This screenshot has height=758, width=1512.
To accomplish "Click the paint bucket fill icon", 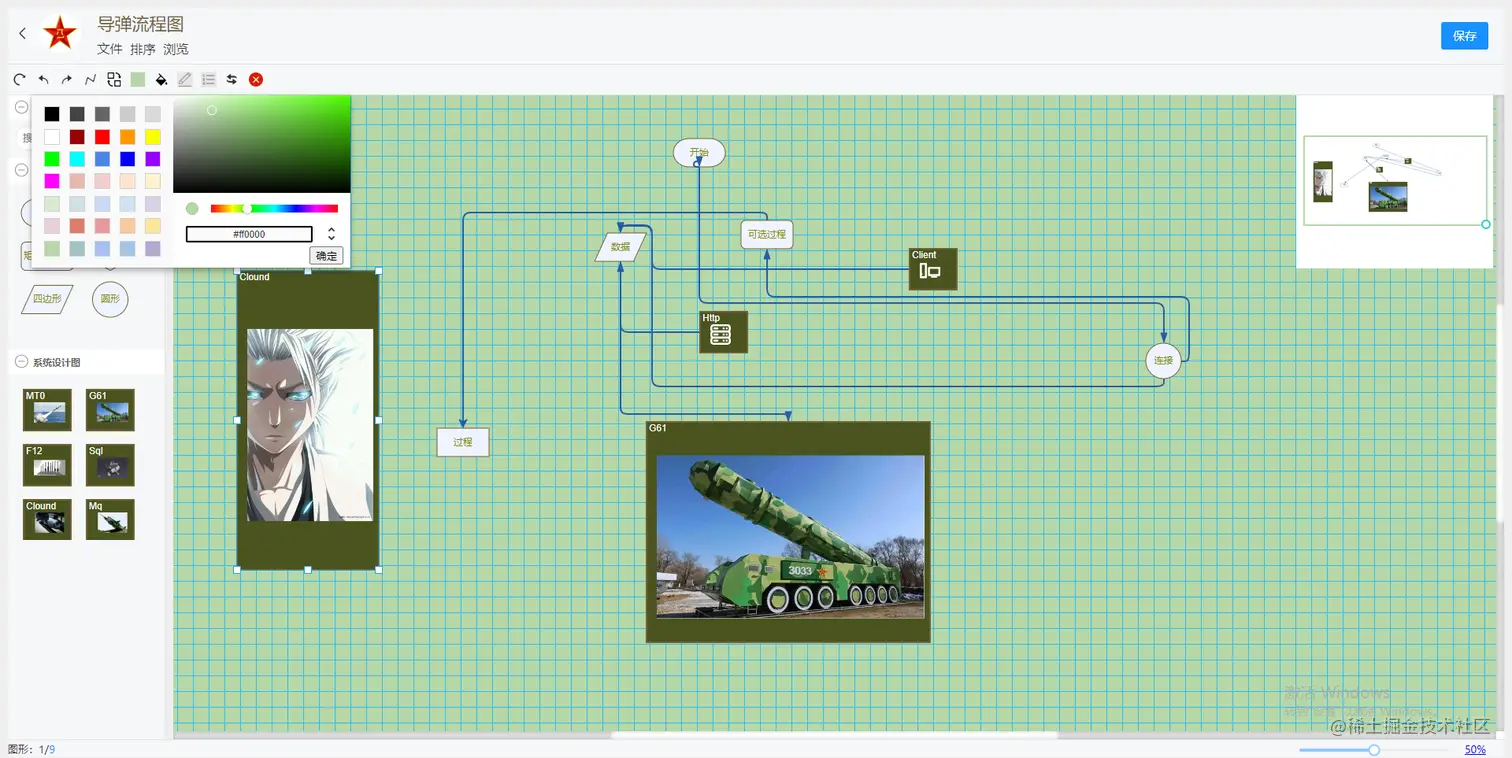I will coord(161,79).
